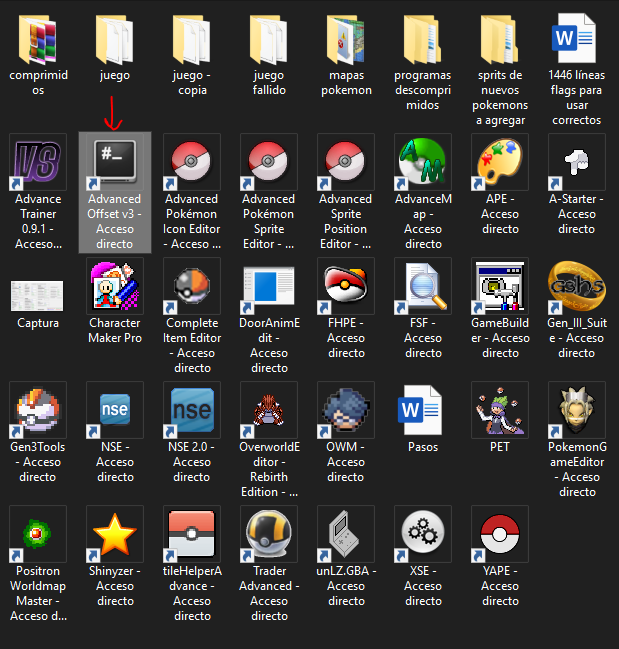Screen dimensions: 619x649
Task: Click the Complete Item Editor shortcut
Action: (x=192, y=286)
